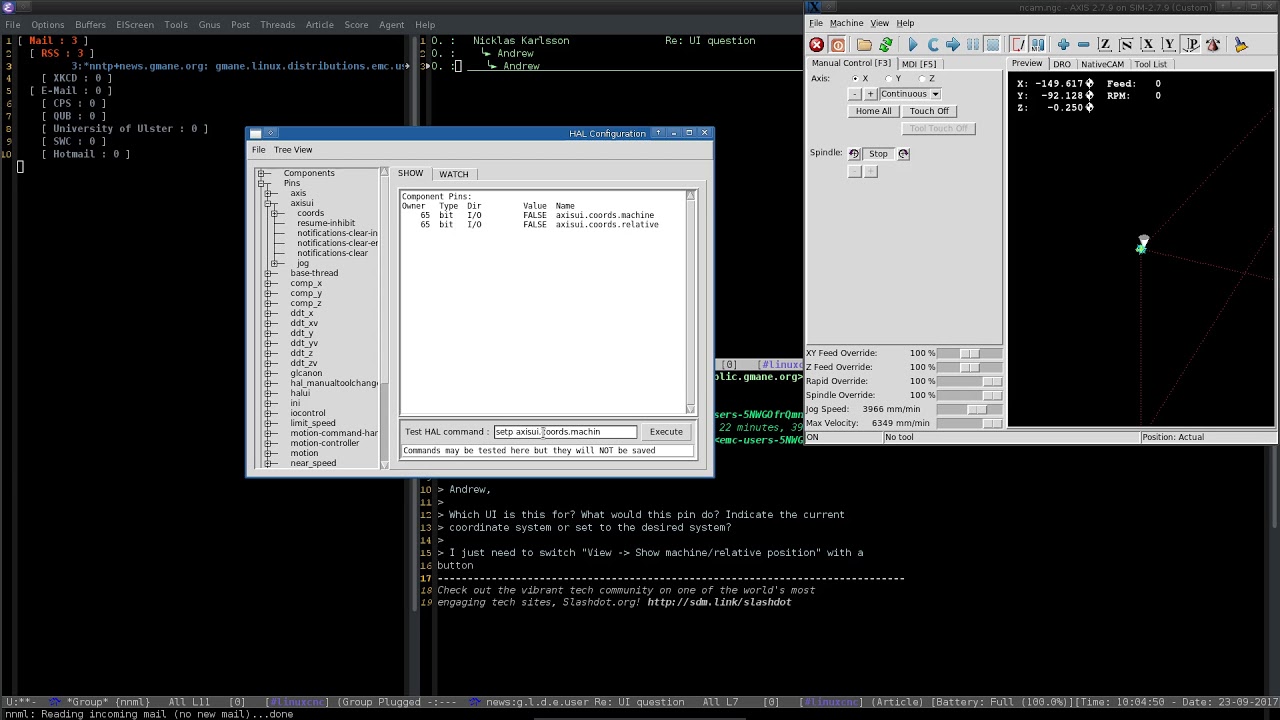This screenshot has height=720, width=1280.
Task: Select the halui tree item
Action: point(300,393)
